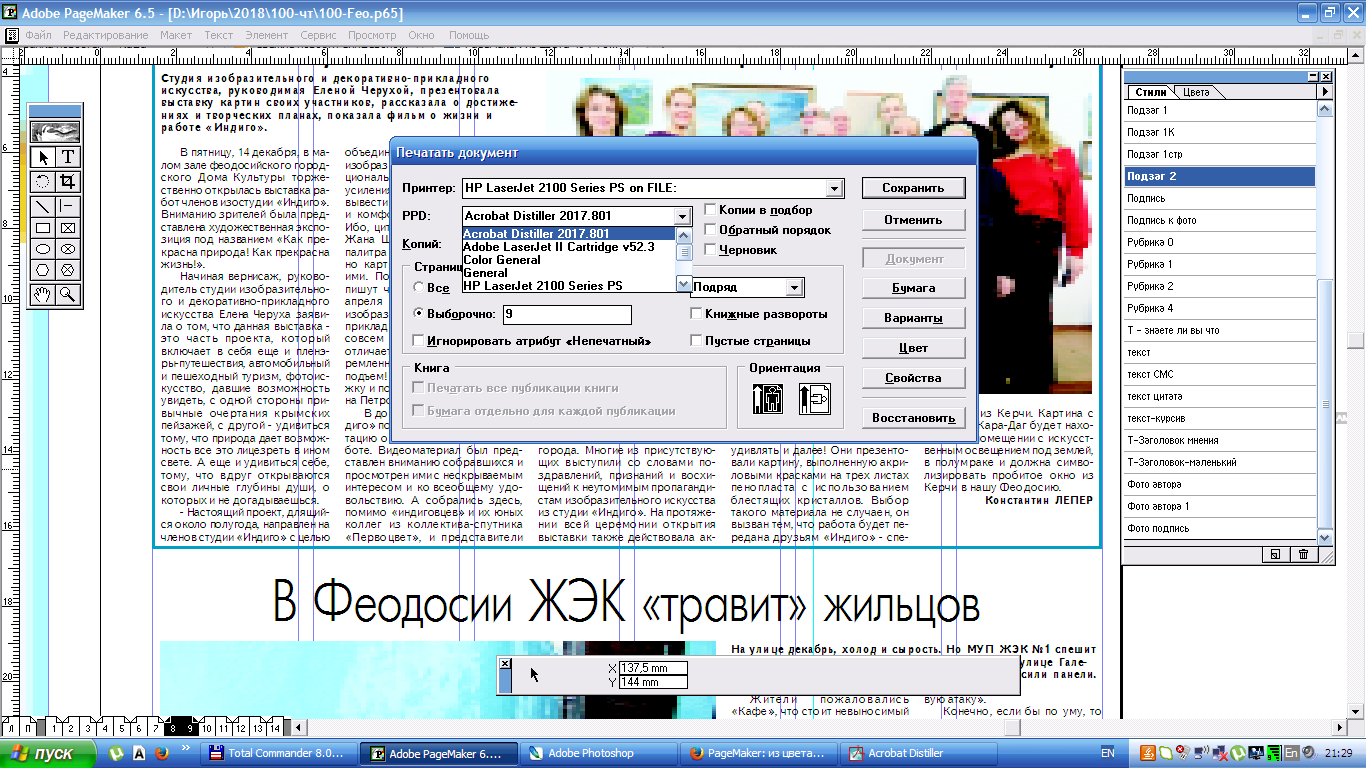Toggle 'Пустые страницы' checkbox
This screenshot has width=1366, height=768.
tap(696, 341)
